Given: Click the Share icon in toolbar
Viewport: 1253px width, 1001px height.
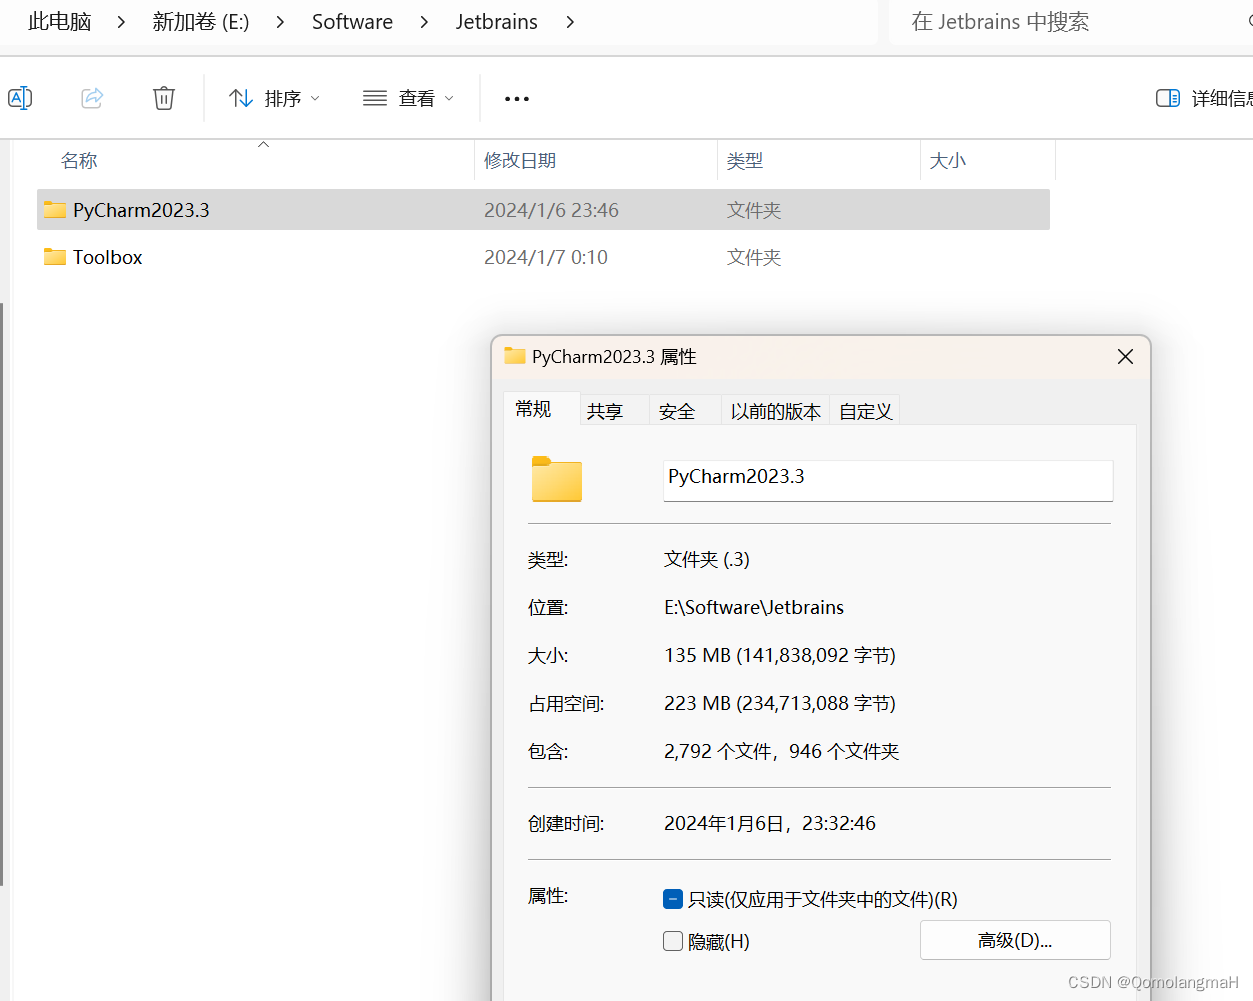Looking at the screenshot, I should [92, 98].
